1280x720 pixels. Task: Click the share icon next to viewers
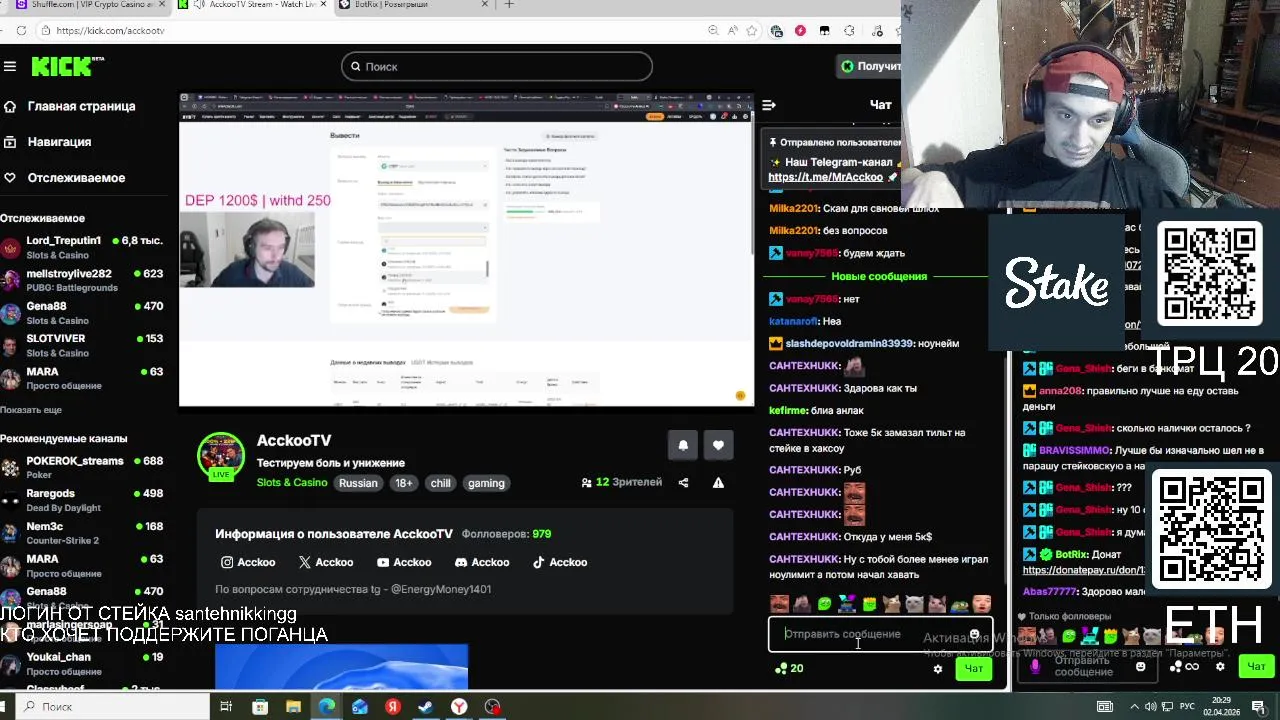click(x=683, y=482)
